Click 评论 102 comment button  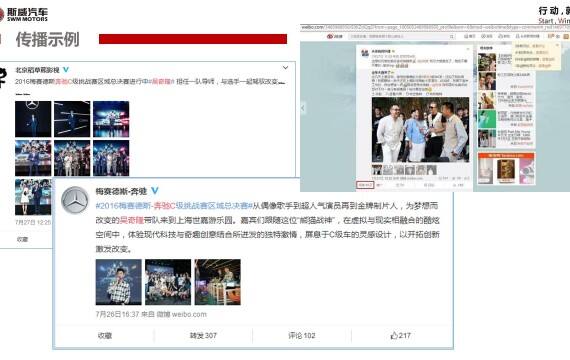tap(302, 336)
